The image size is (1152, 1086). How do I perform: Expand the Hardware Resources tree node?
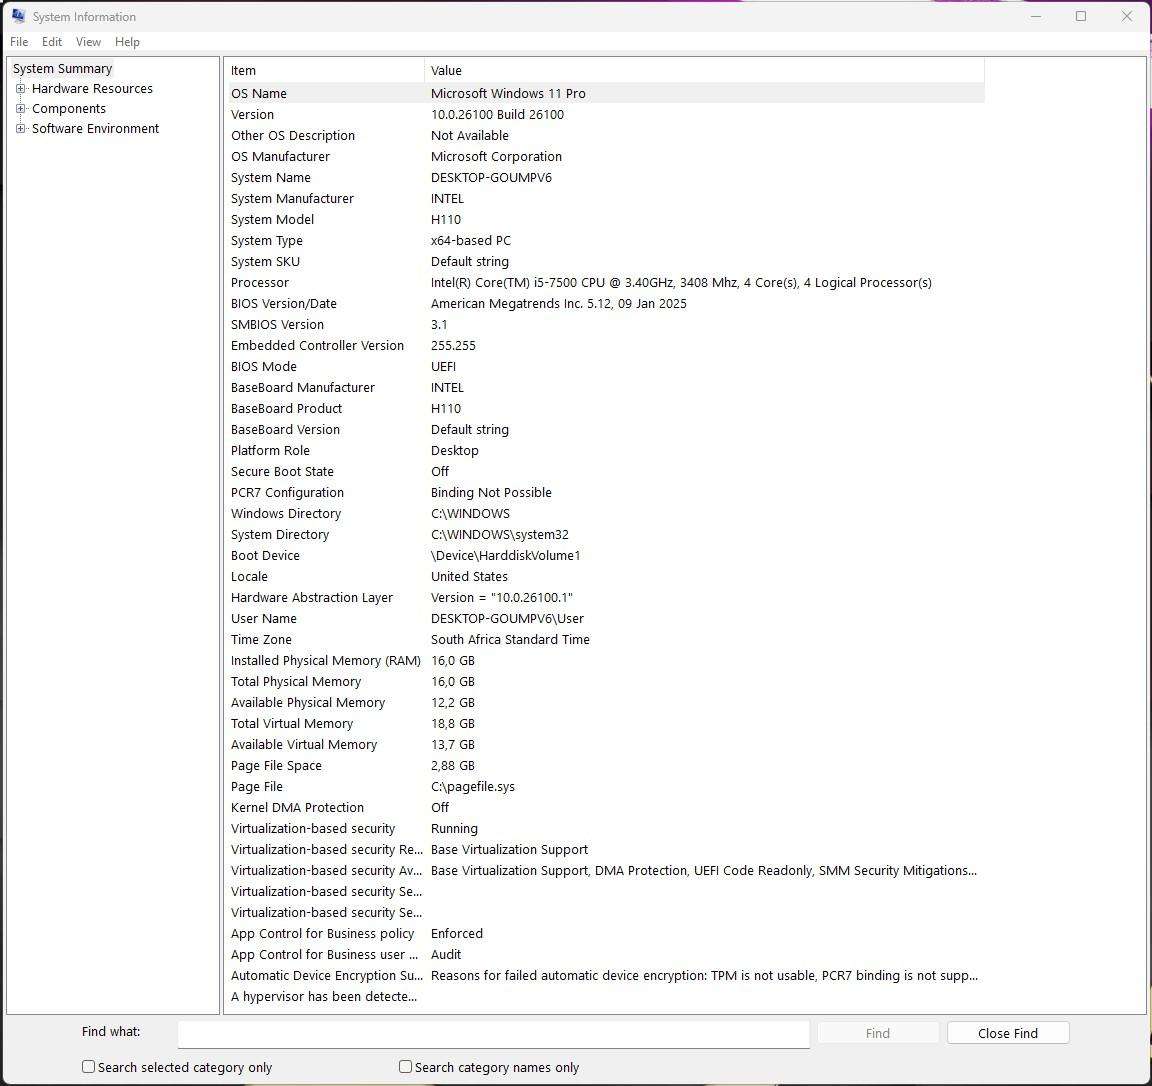click(20, 88)
